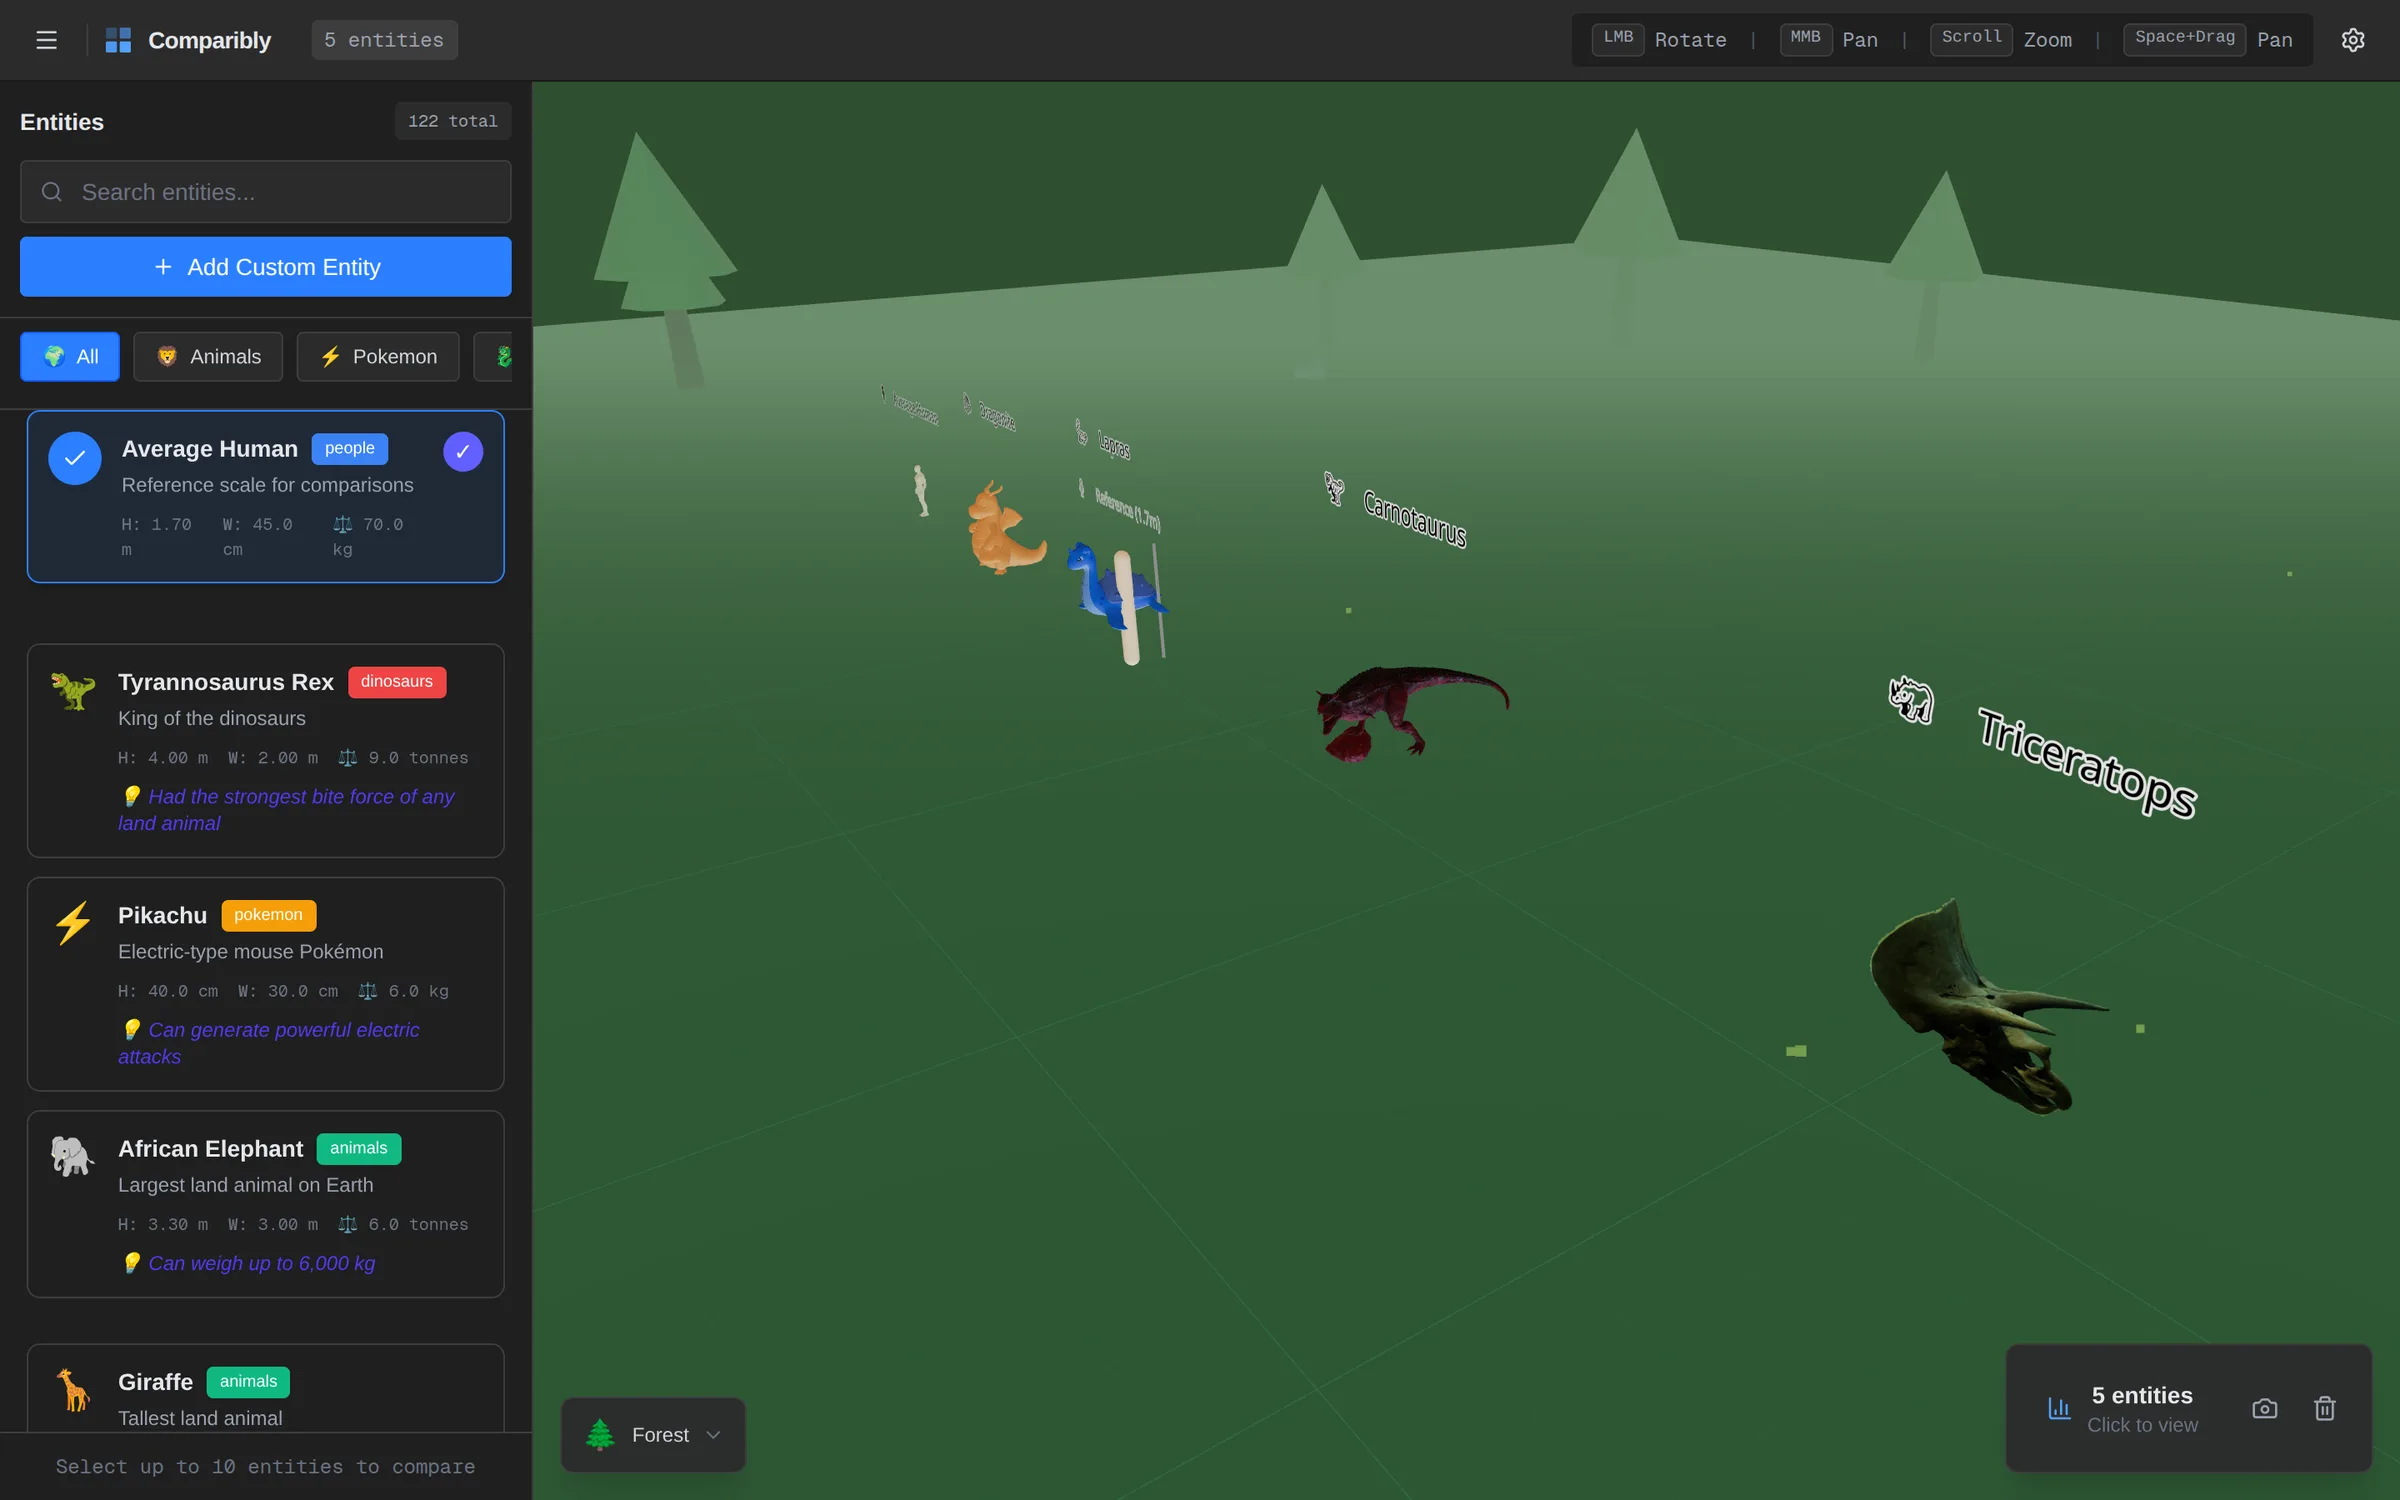The width and height of the screenshot is (2400, 1500).
Task: Deselect the Average Human blue checkmark
Action: 75,458
